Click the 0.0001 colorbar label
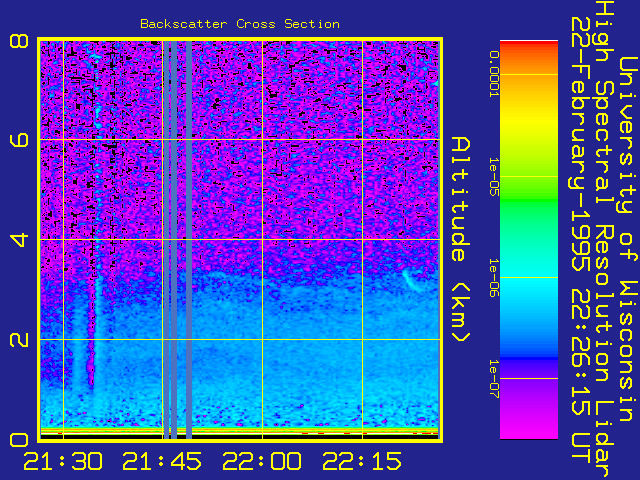The width and height of the screenshot is (640, 480). tap(494, 74)
